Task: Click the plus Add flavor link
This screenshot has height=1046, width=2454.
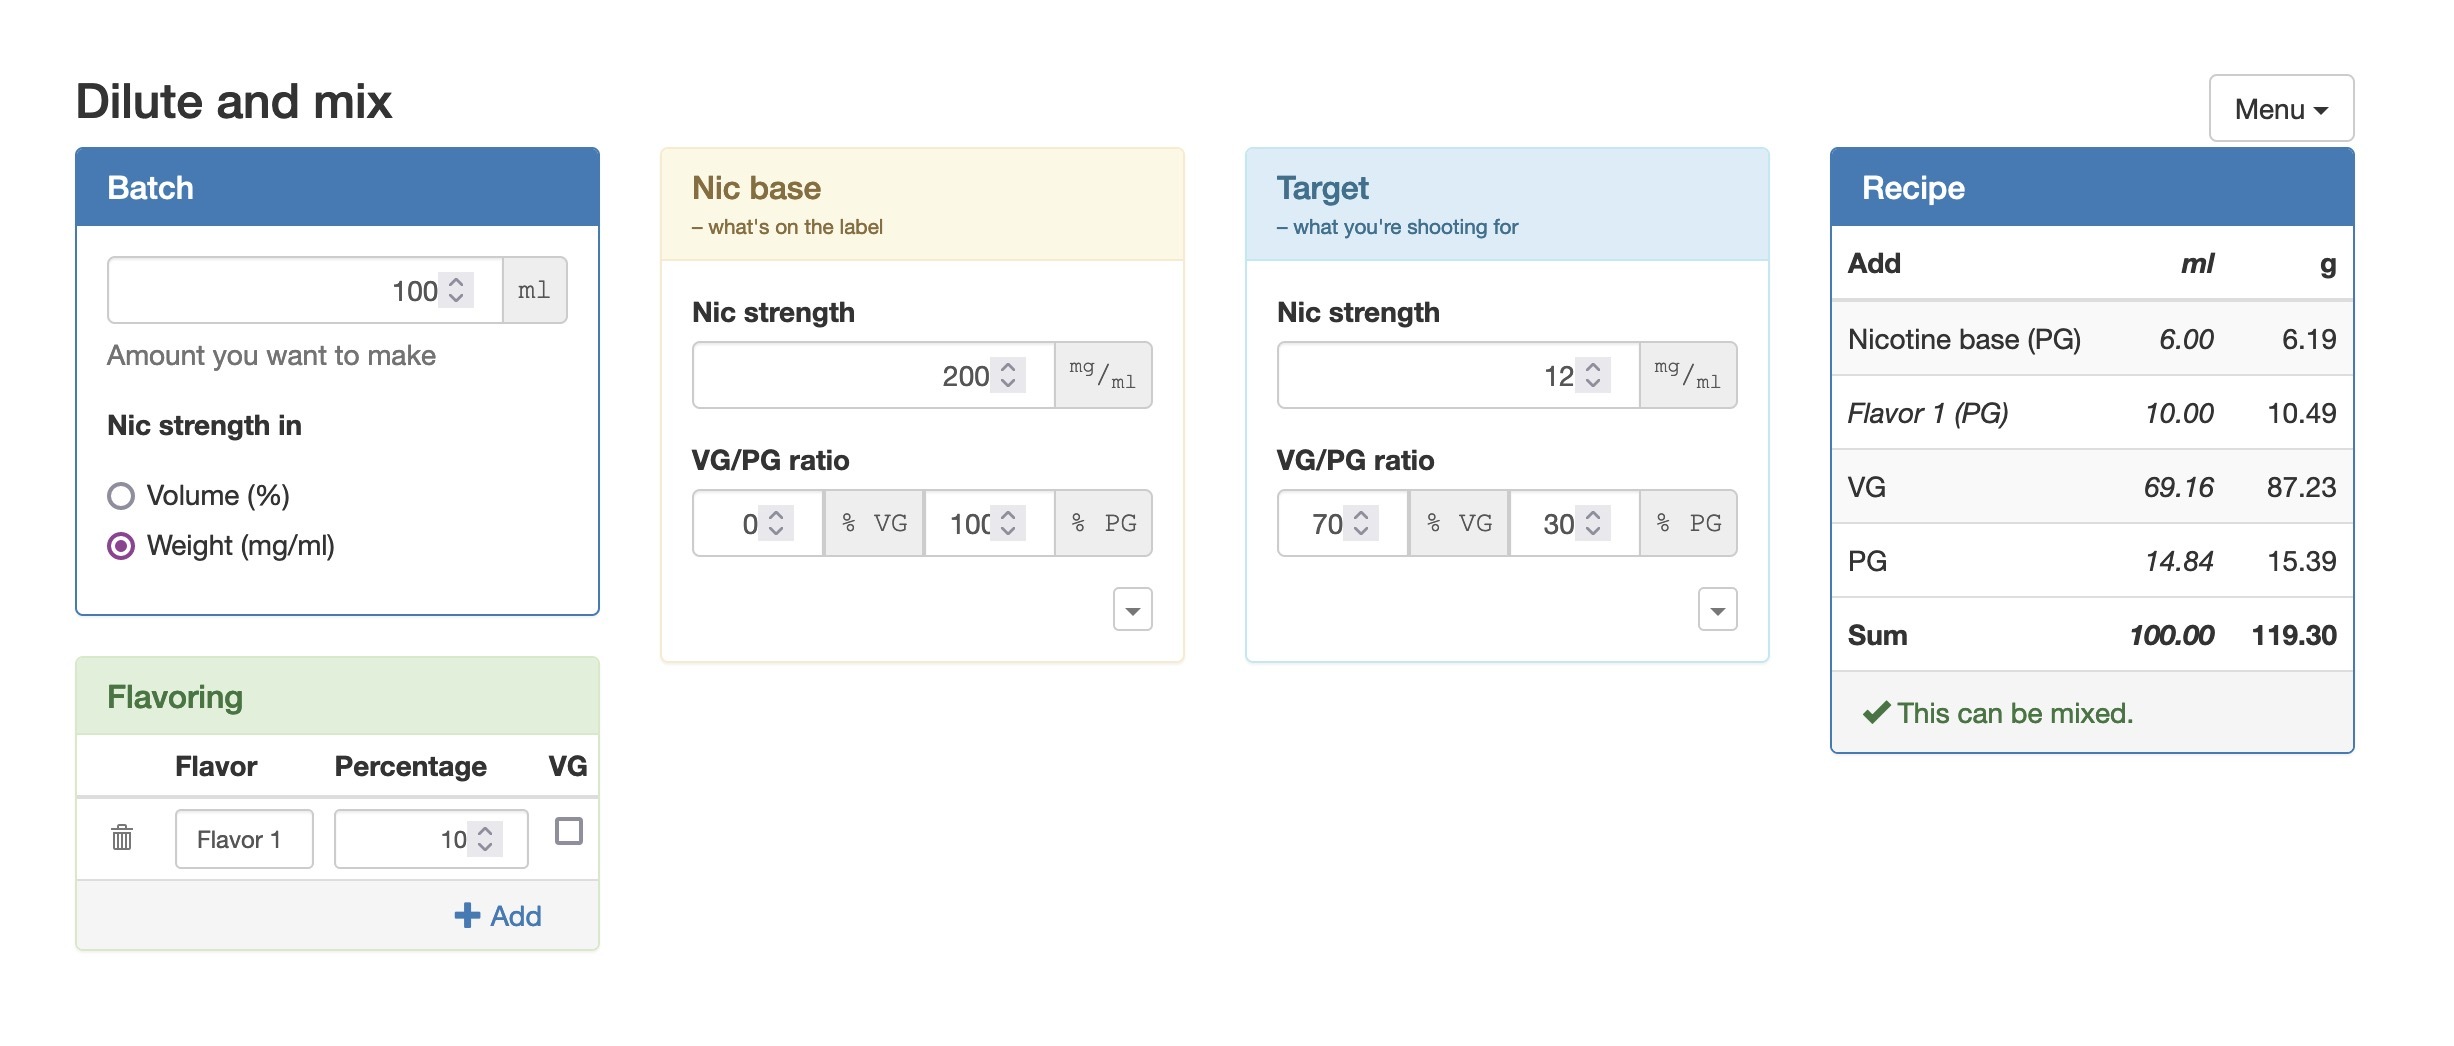Action: (x=498, y=915)
